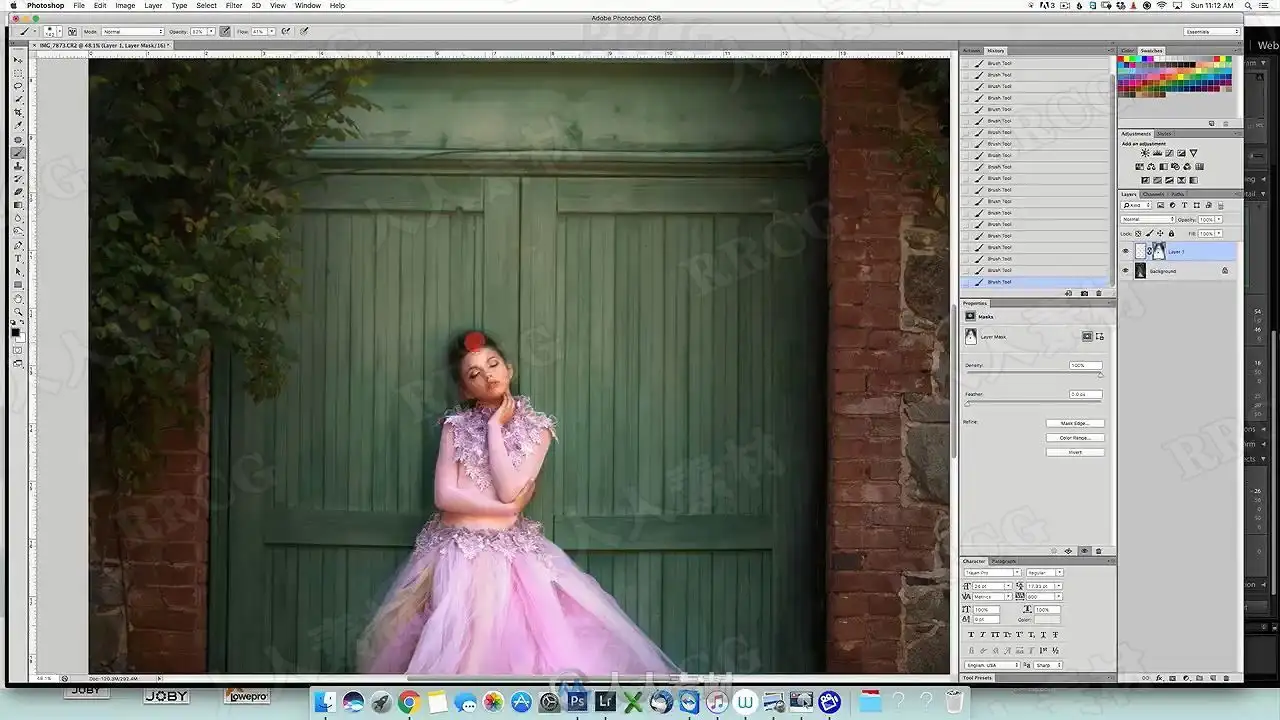1280x720 pixels.
Task: Select the Eraser tool
Action: 18,192
